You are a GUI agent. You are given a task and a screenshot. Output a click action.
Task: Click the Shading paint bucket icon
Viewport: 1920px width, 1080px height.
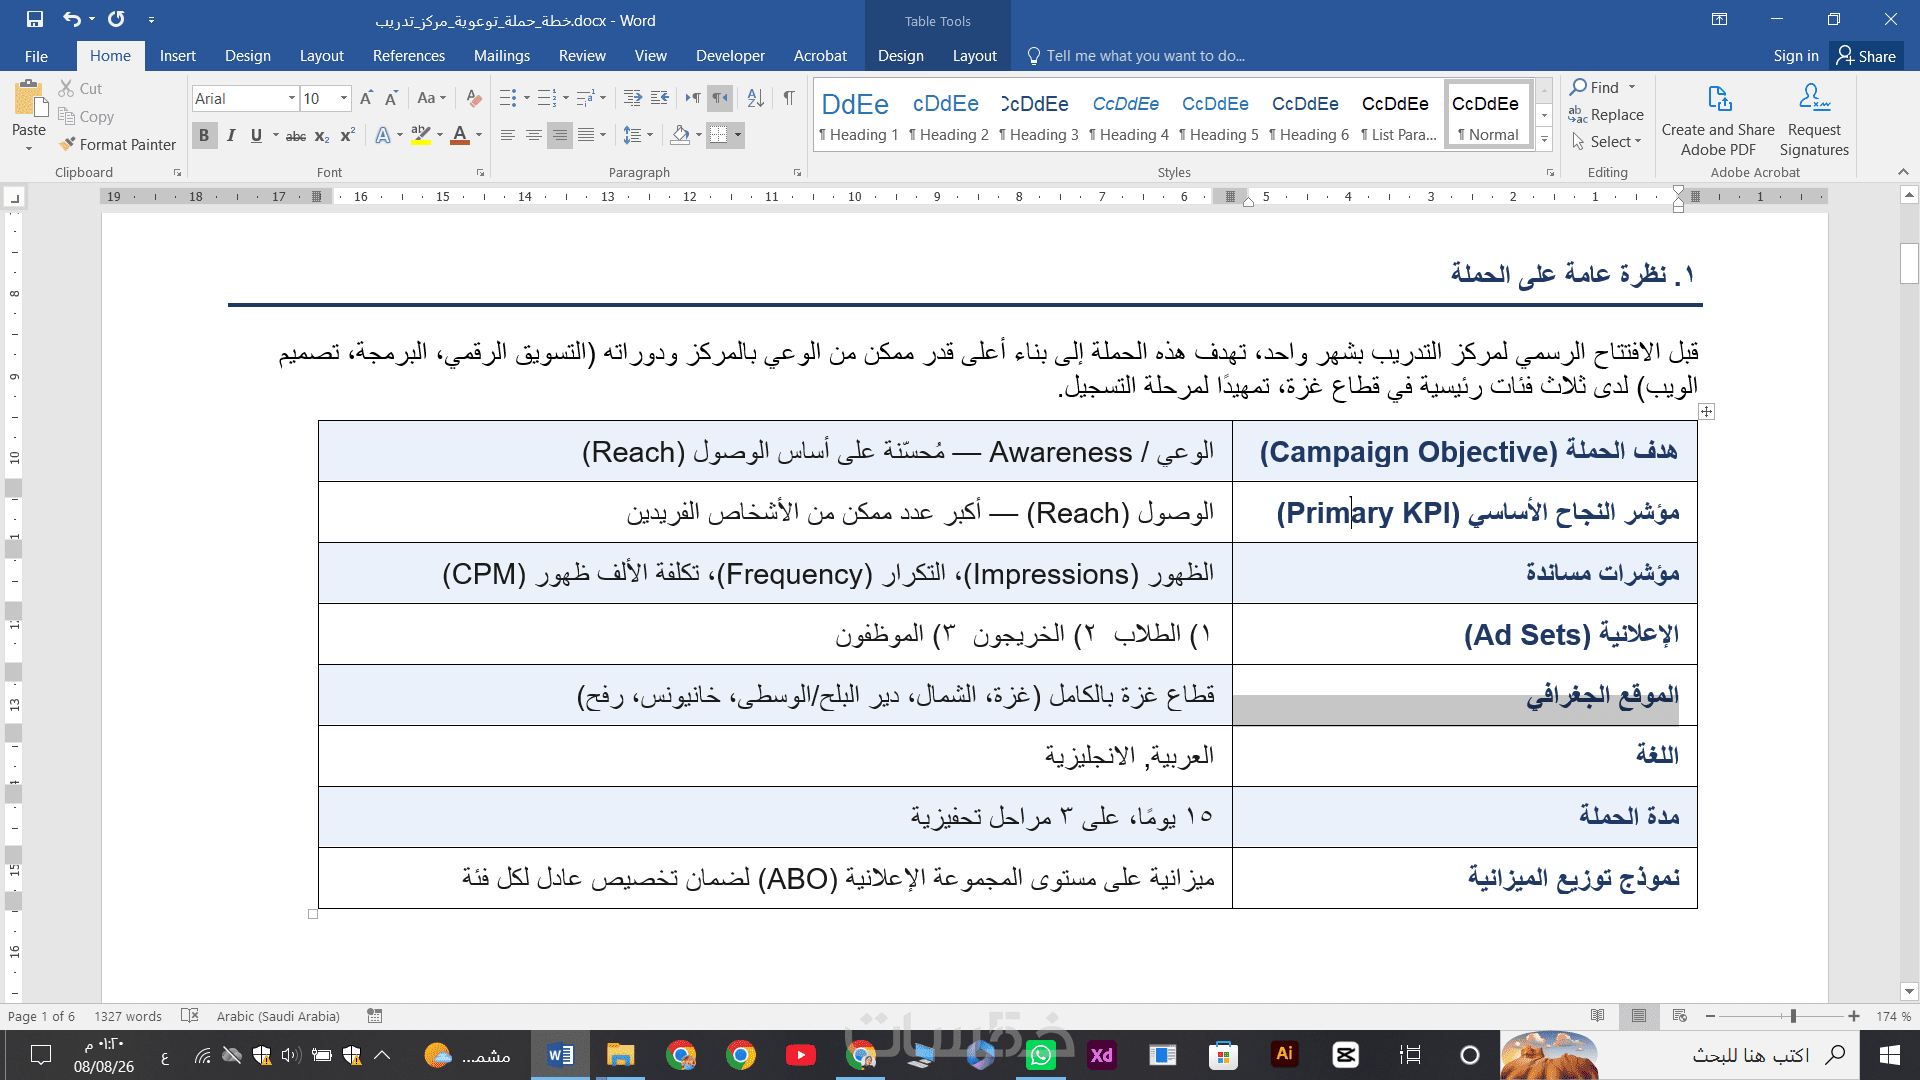coord(680,134)
